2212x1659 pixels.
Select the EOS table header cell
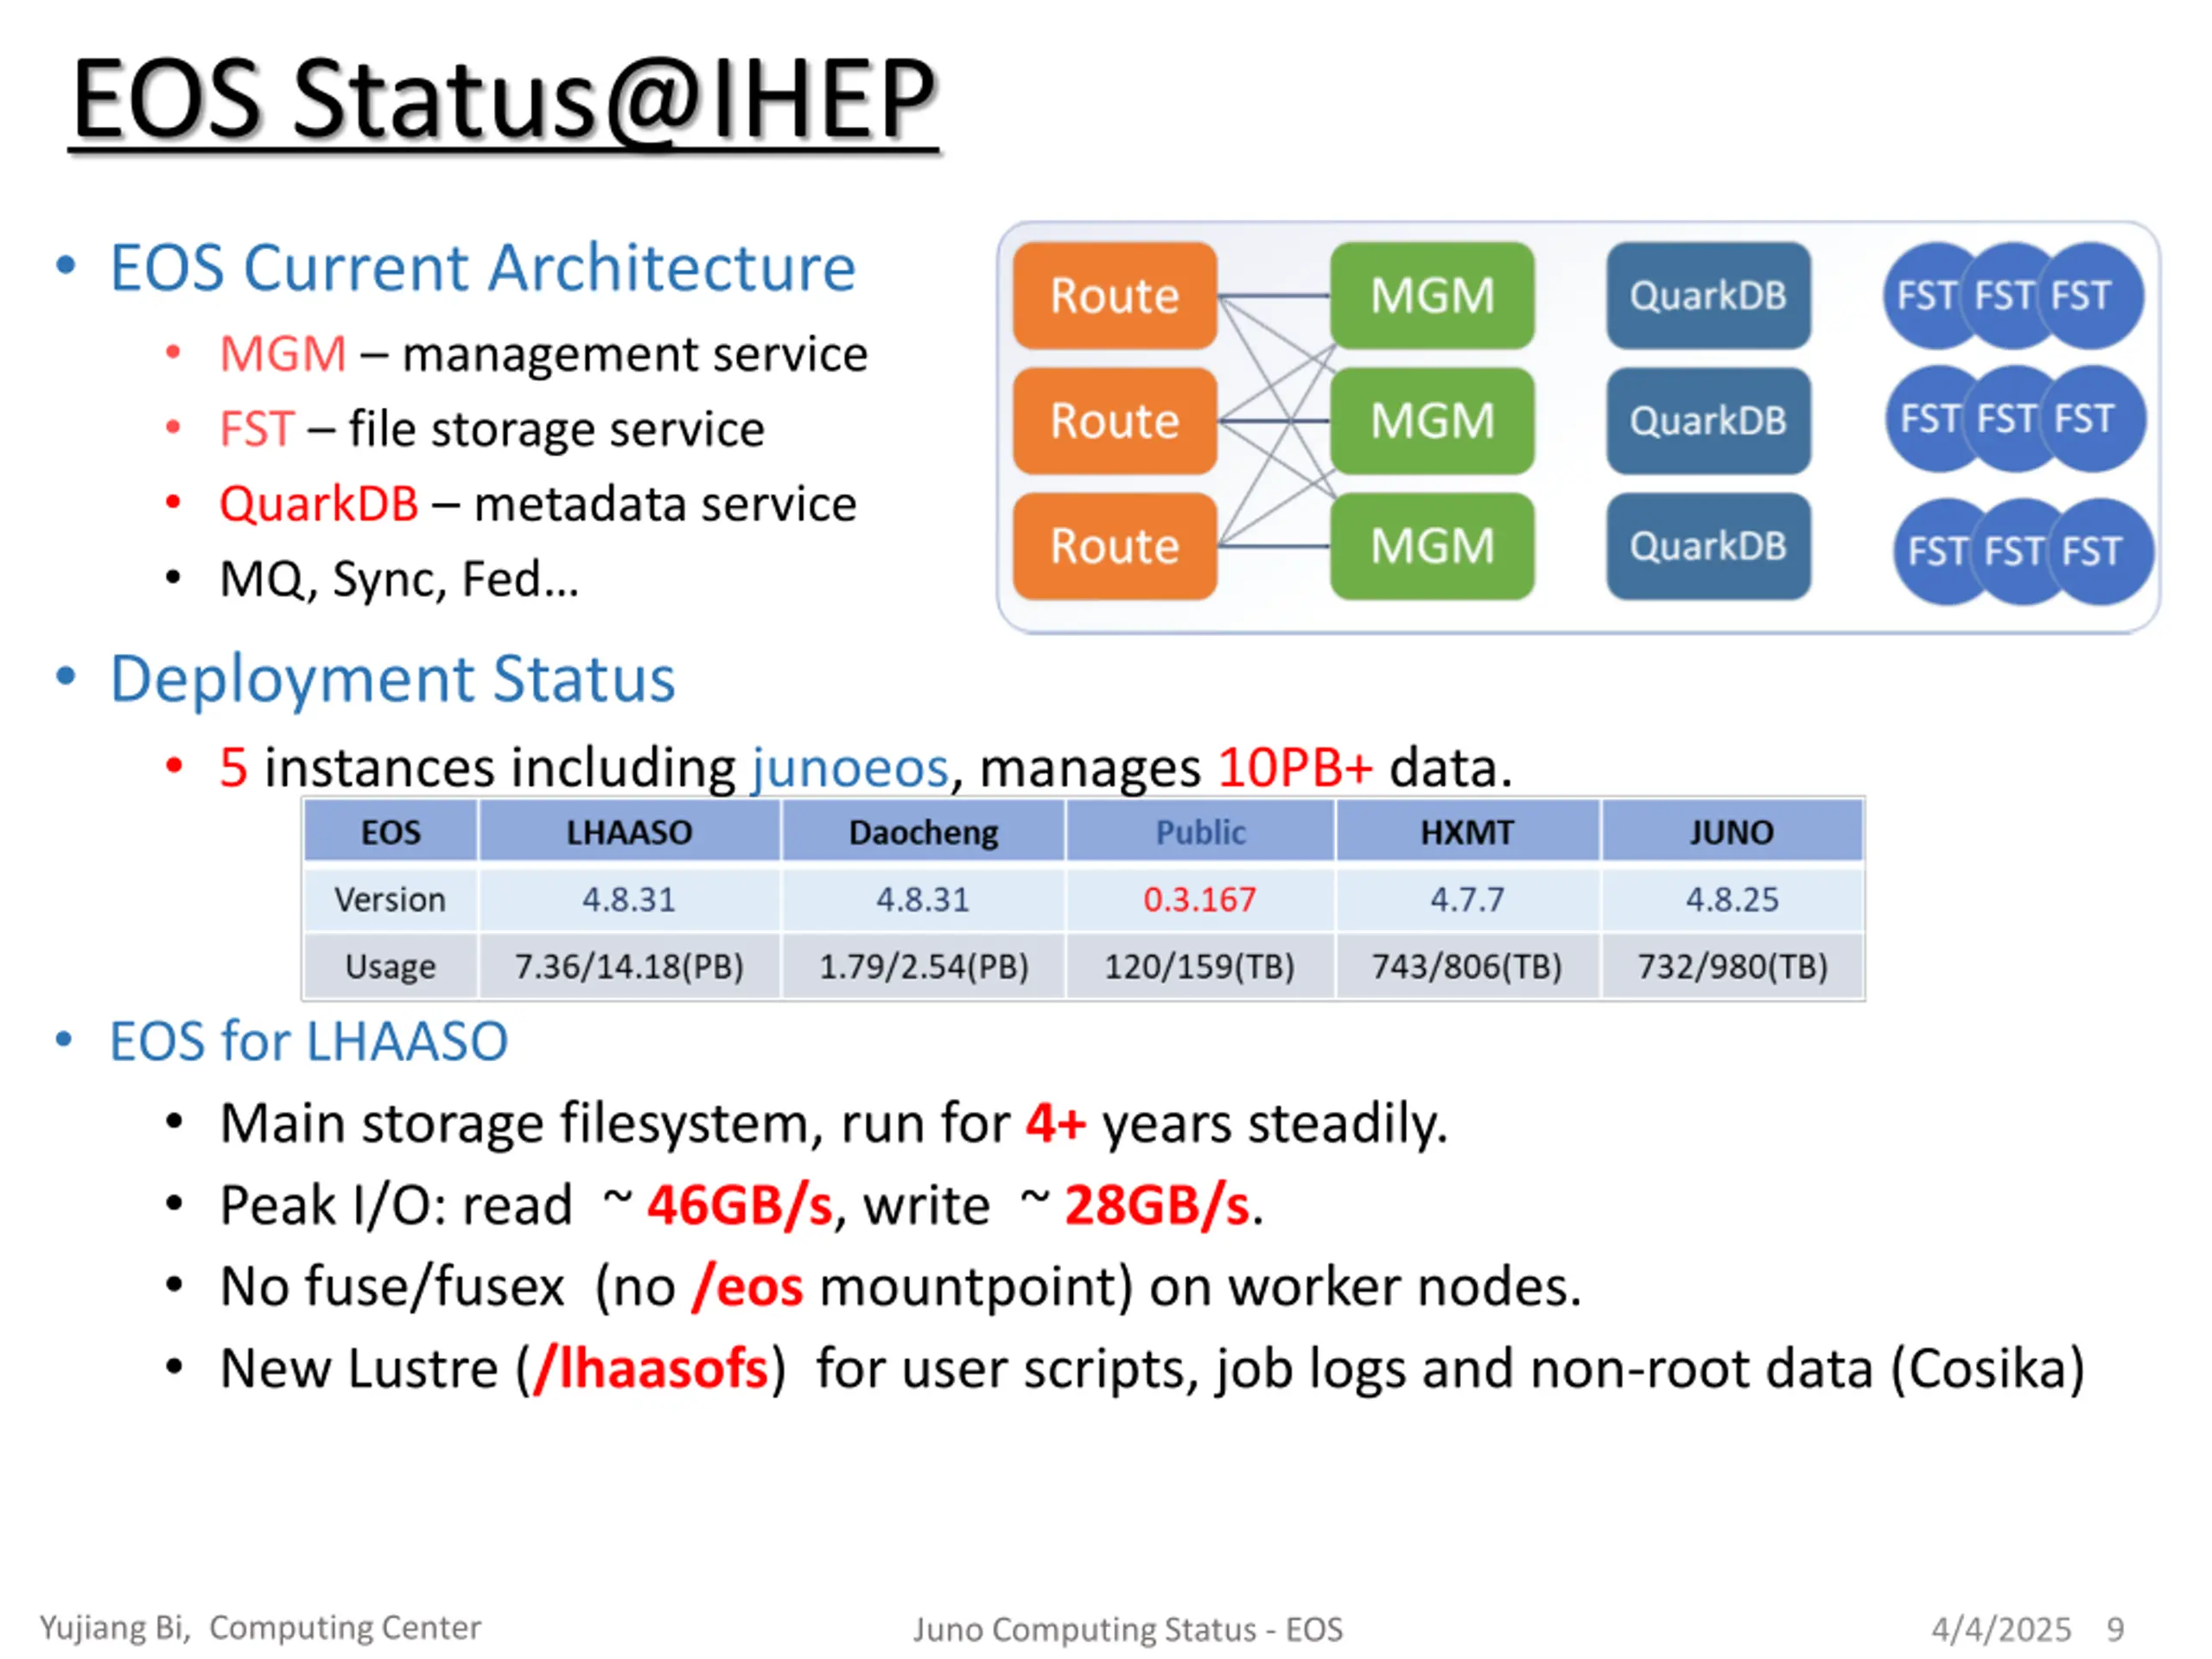391,832
